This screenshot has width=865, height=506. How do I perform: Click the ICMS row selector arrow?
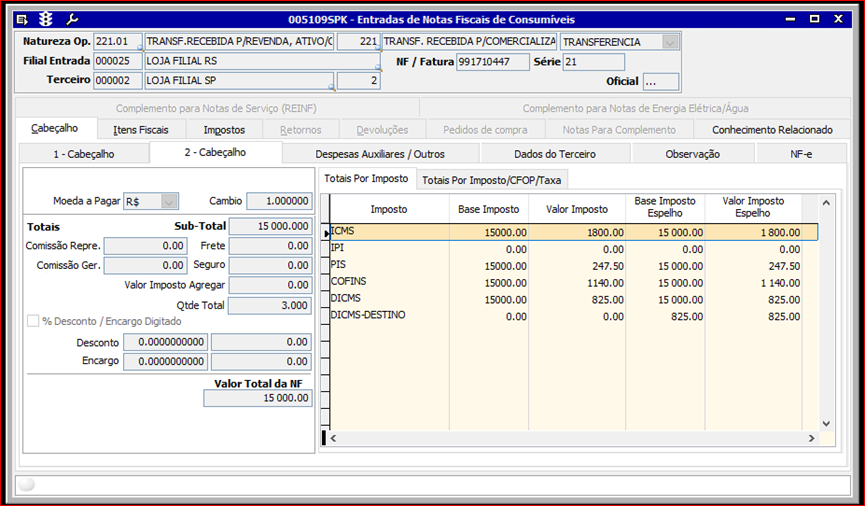(x=326, y=233)
